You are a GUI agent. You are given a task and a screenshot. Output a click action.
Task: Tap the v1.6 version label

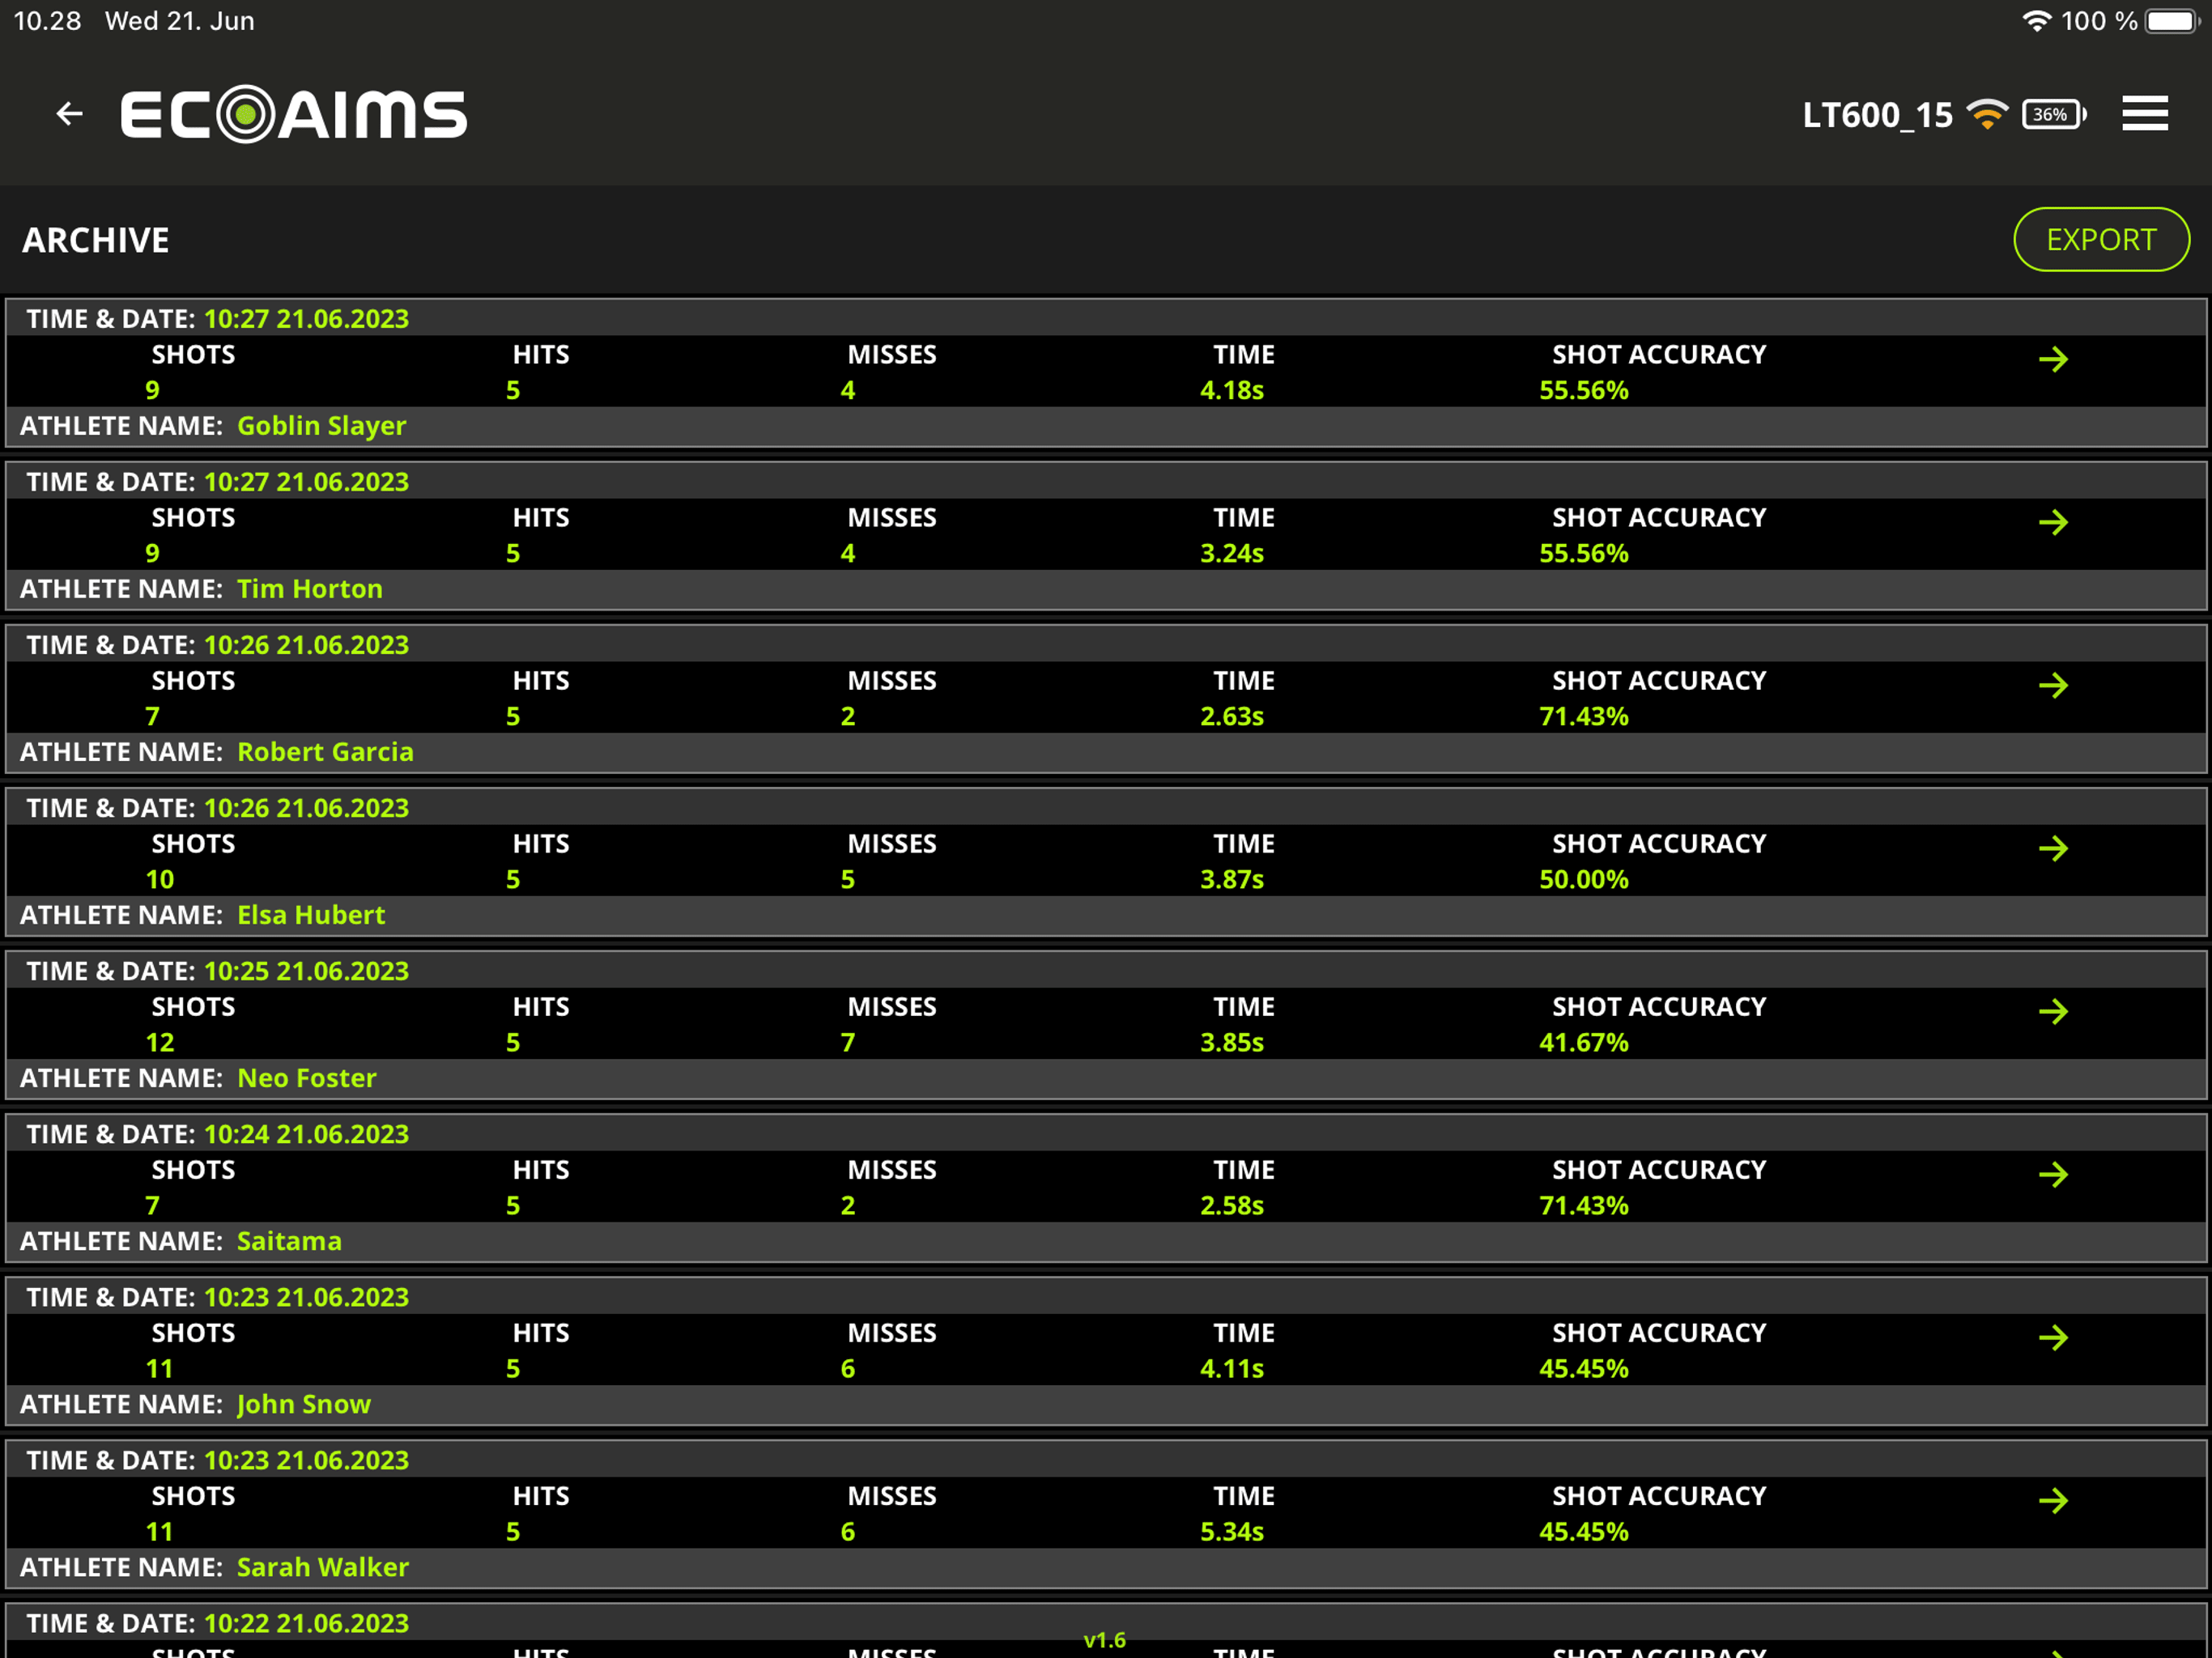(1105, 1640)
